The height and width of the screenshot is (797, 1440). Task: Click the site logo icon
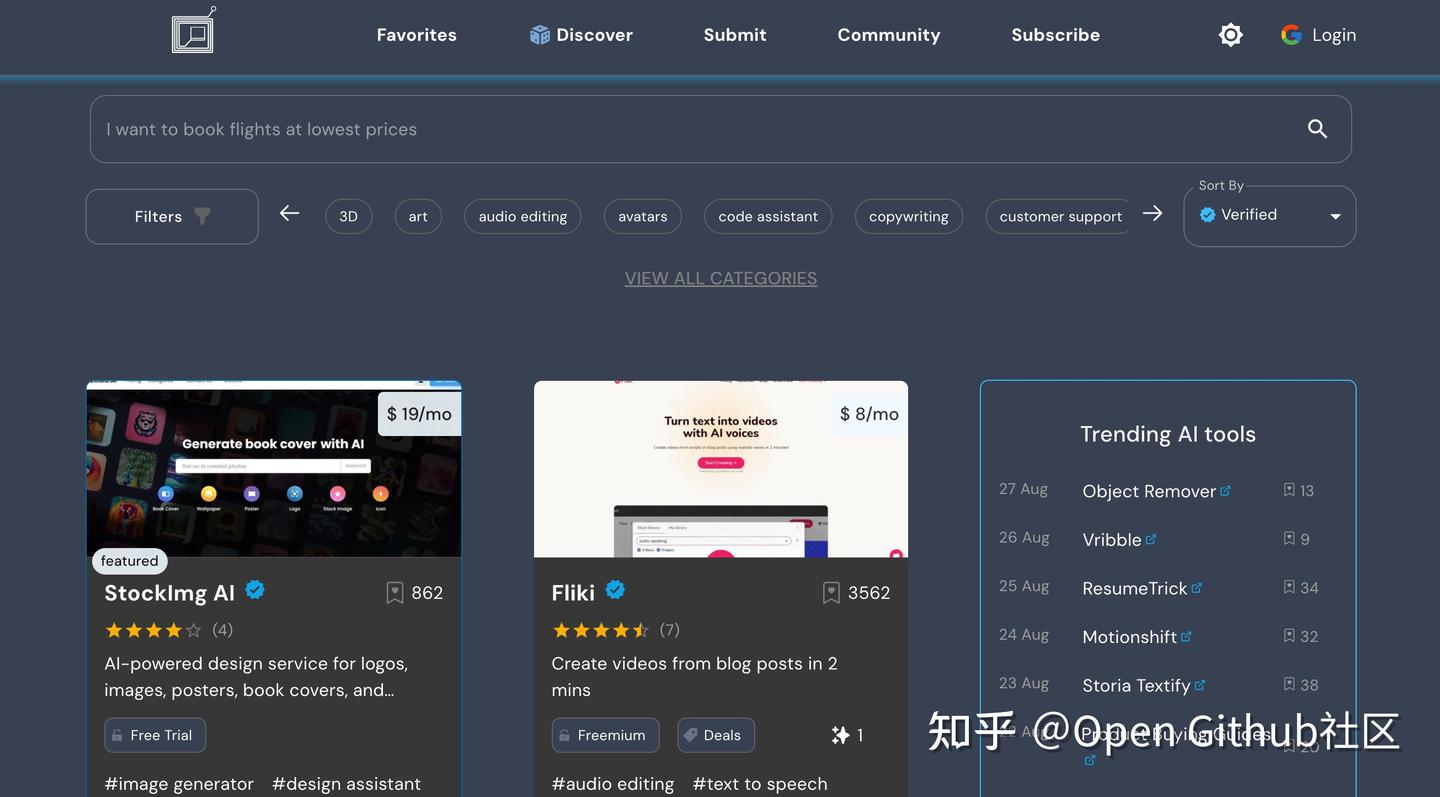click(193, 30)
